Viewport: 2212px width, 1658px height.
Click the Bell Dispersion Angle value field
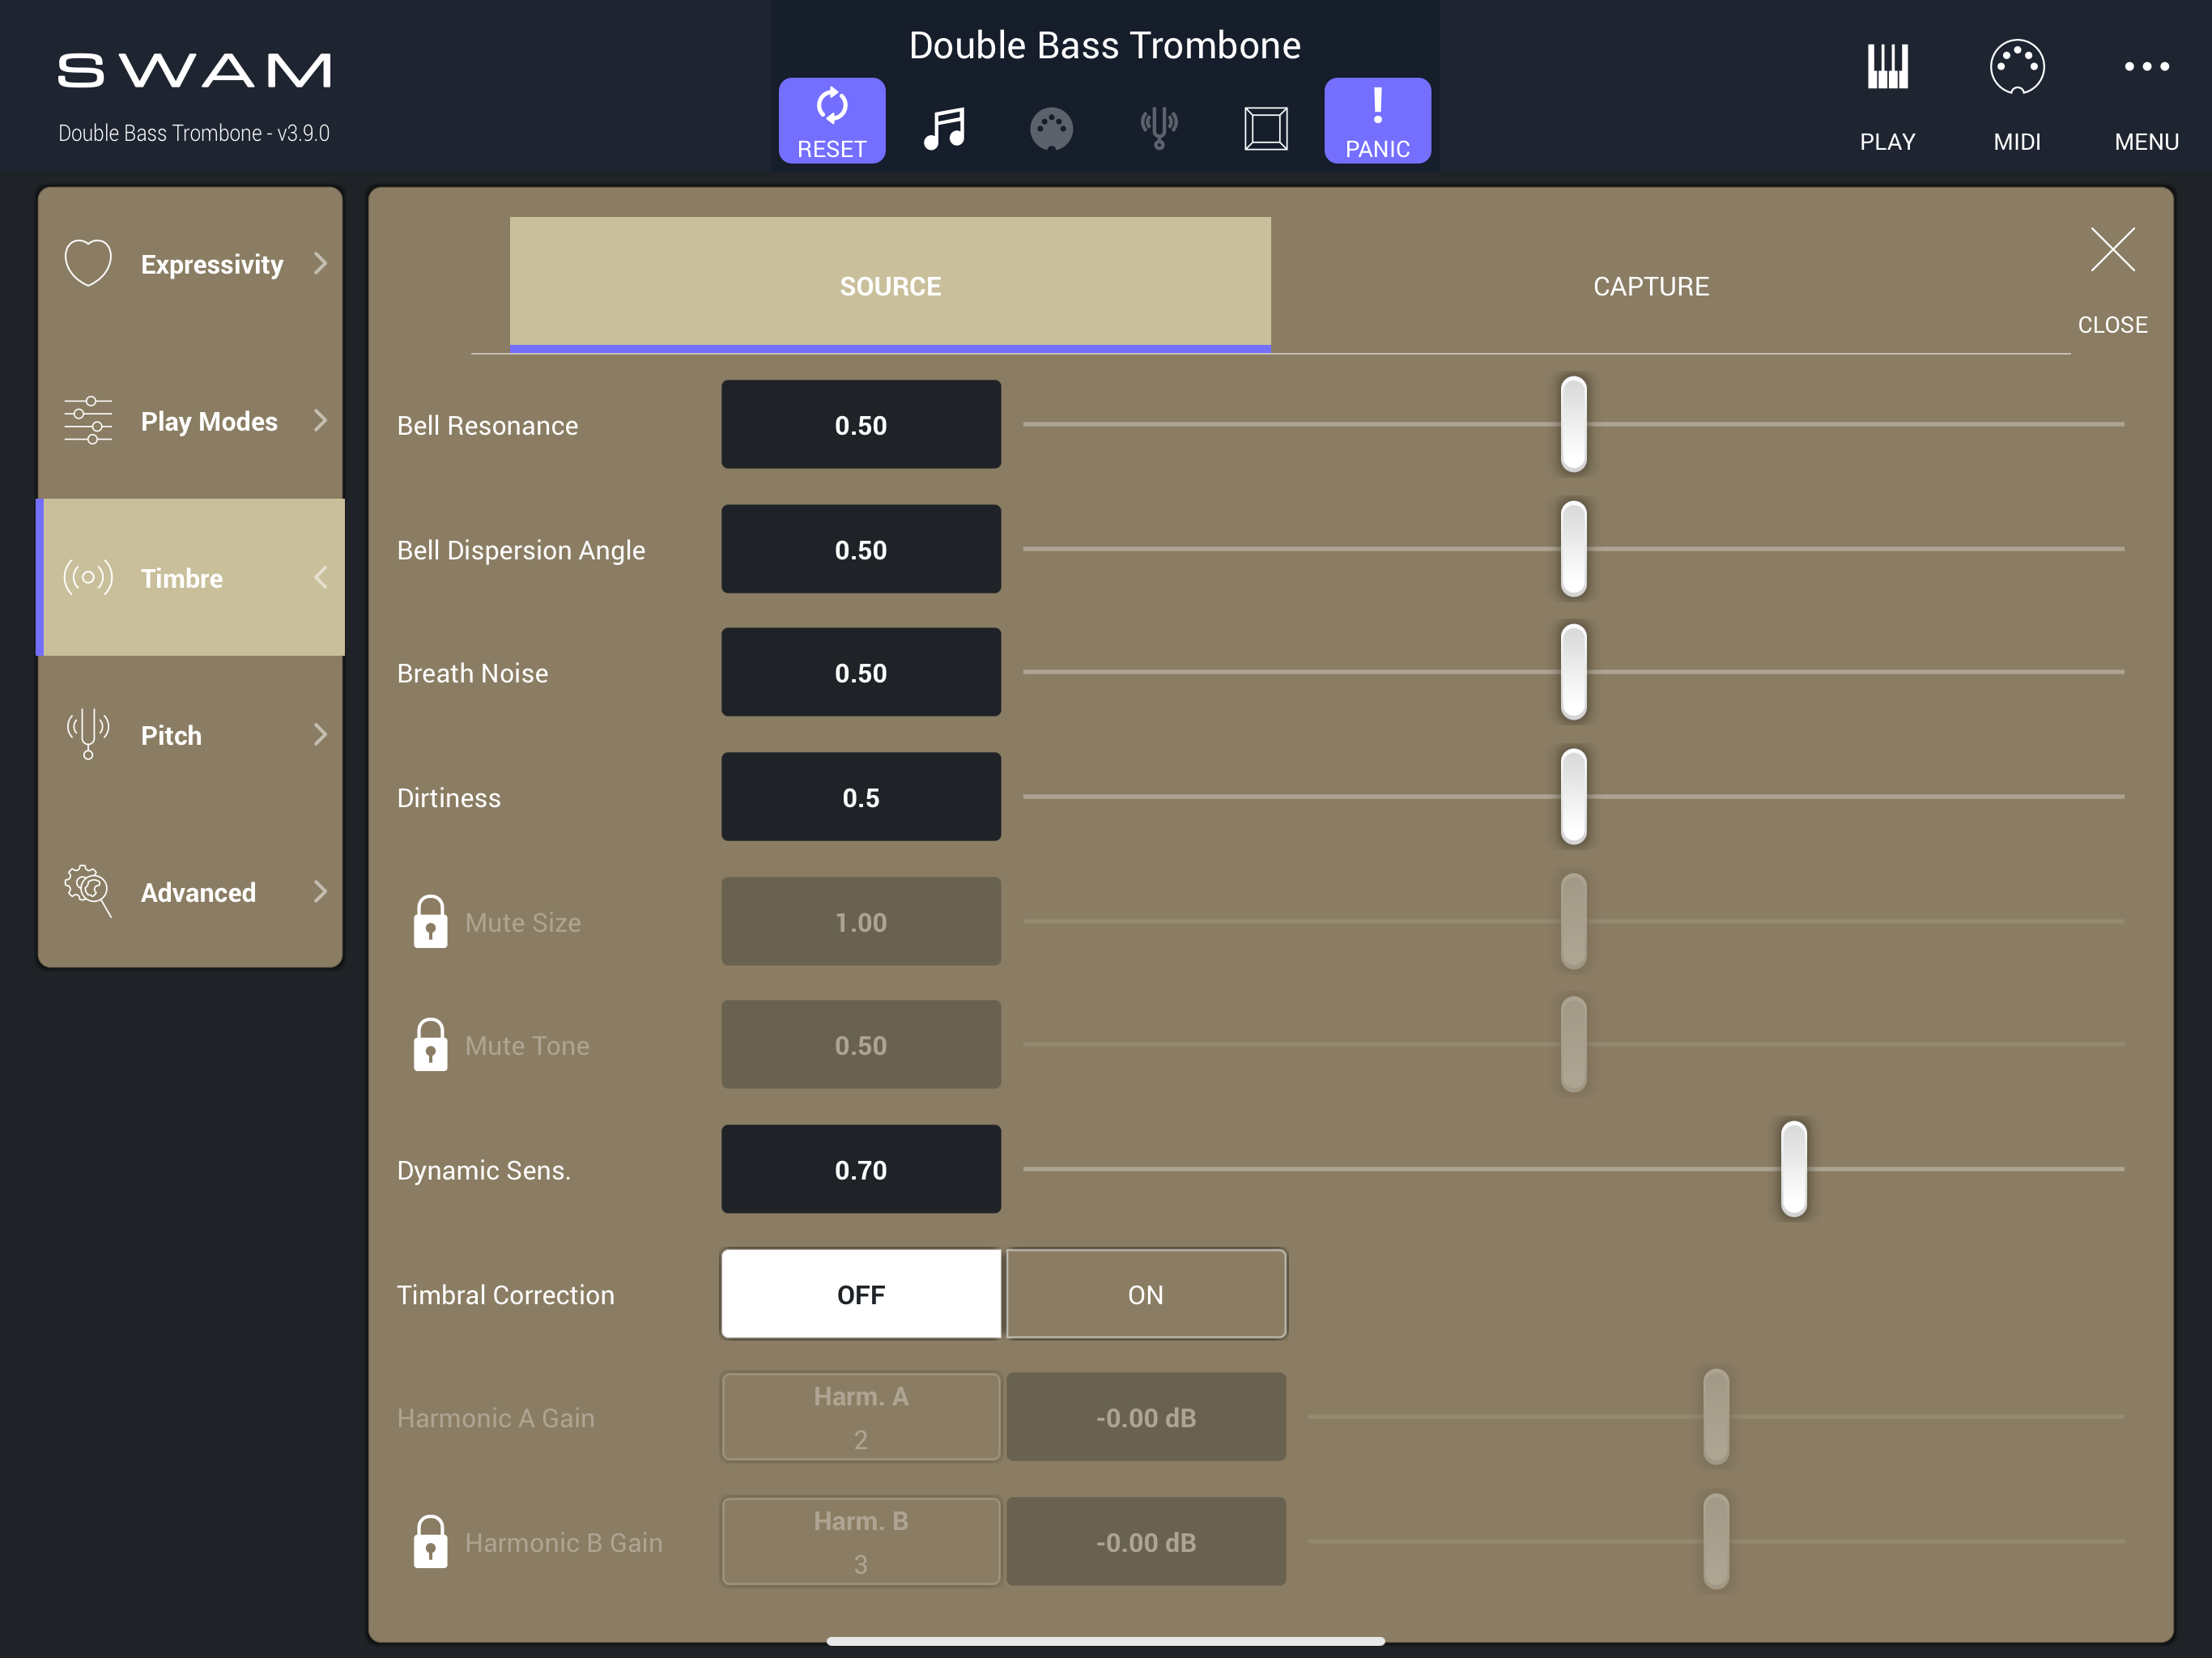861,548
